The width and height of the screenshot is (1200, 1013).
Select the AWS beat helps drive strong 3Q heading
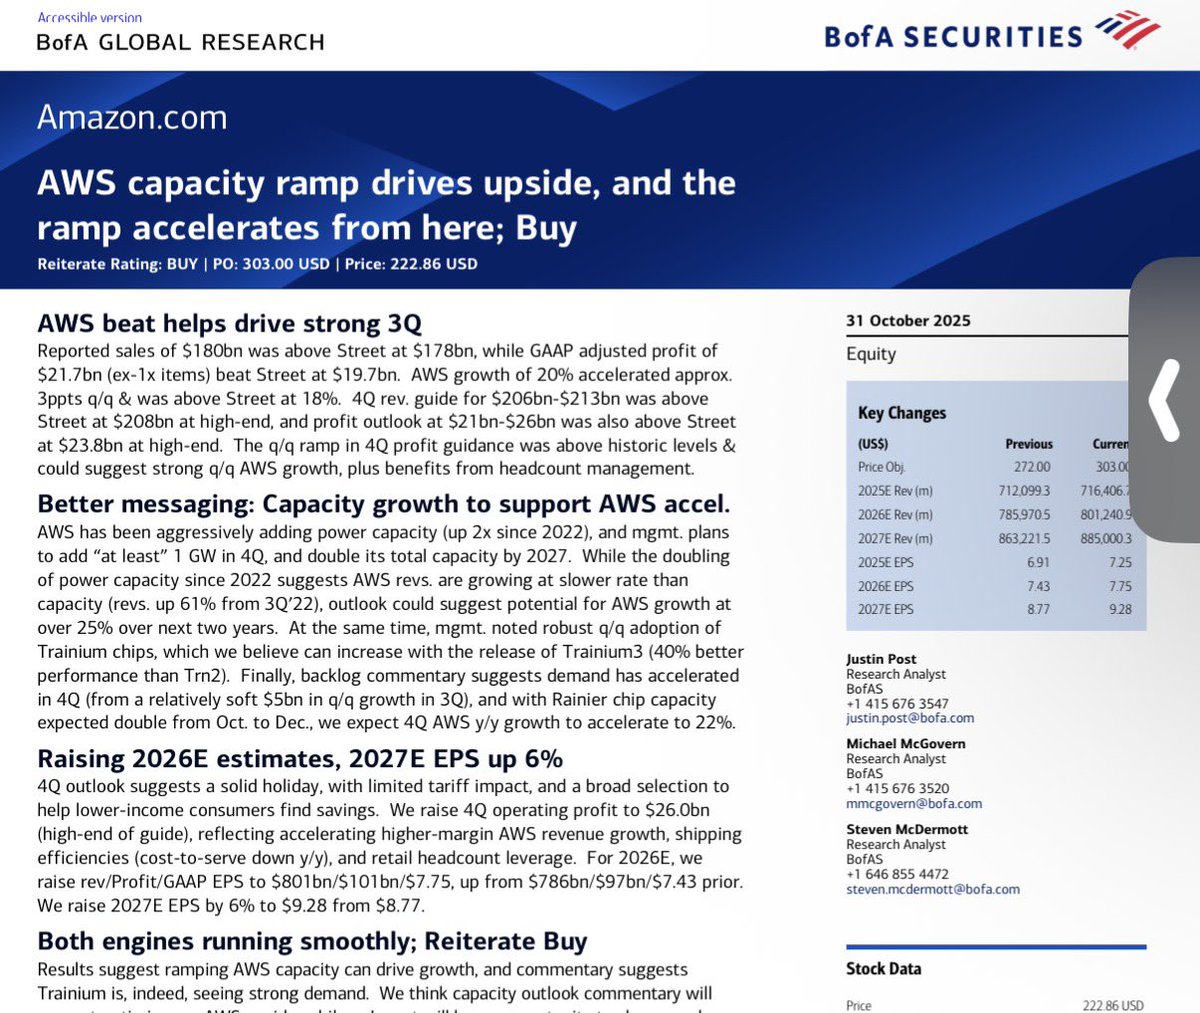[x=229, y=323]
